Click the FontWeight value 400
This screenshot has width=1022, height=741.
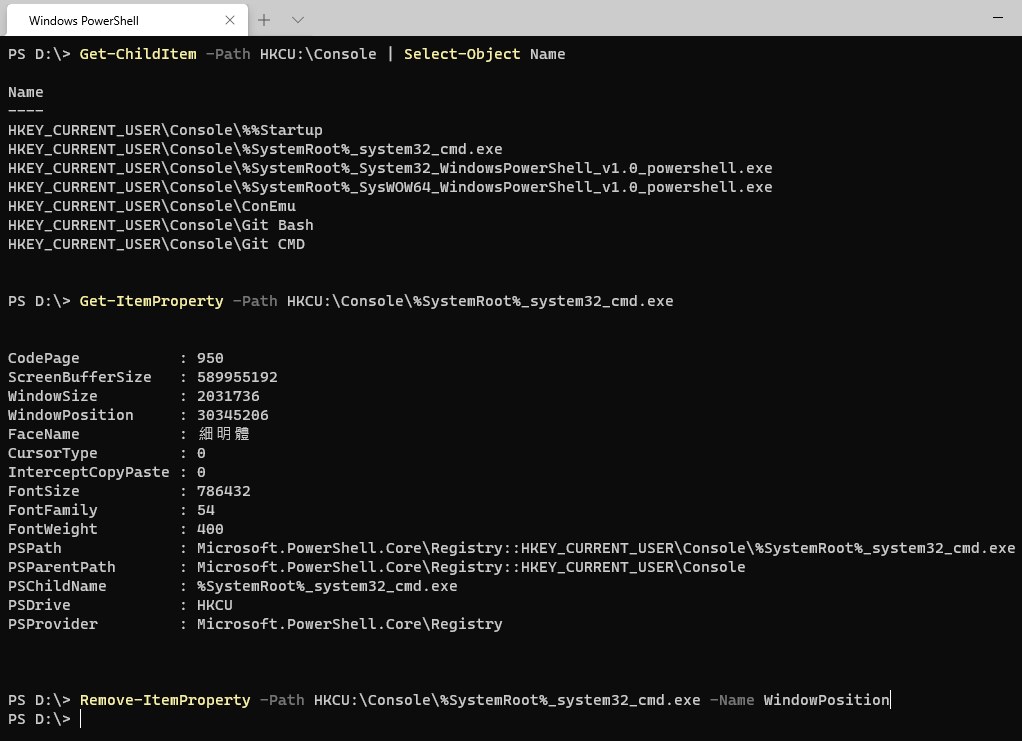(x=210, y=529)
